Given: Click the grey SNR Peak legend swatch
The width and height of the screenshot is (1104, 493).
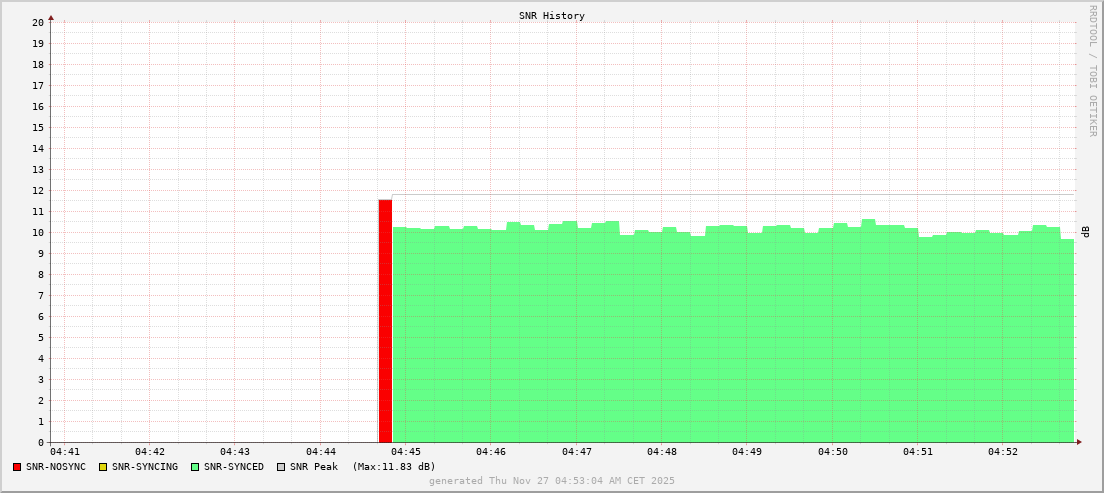Looking at the screenshot, I should (281, 467).
